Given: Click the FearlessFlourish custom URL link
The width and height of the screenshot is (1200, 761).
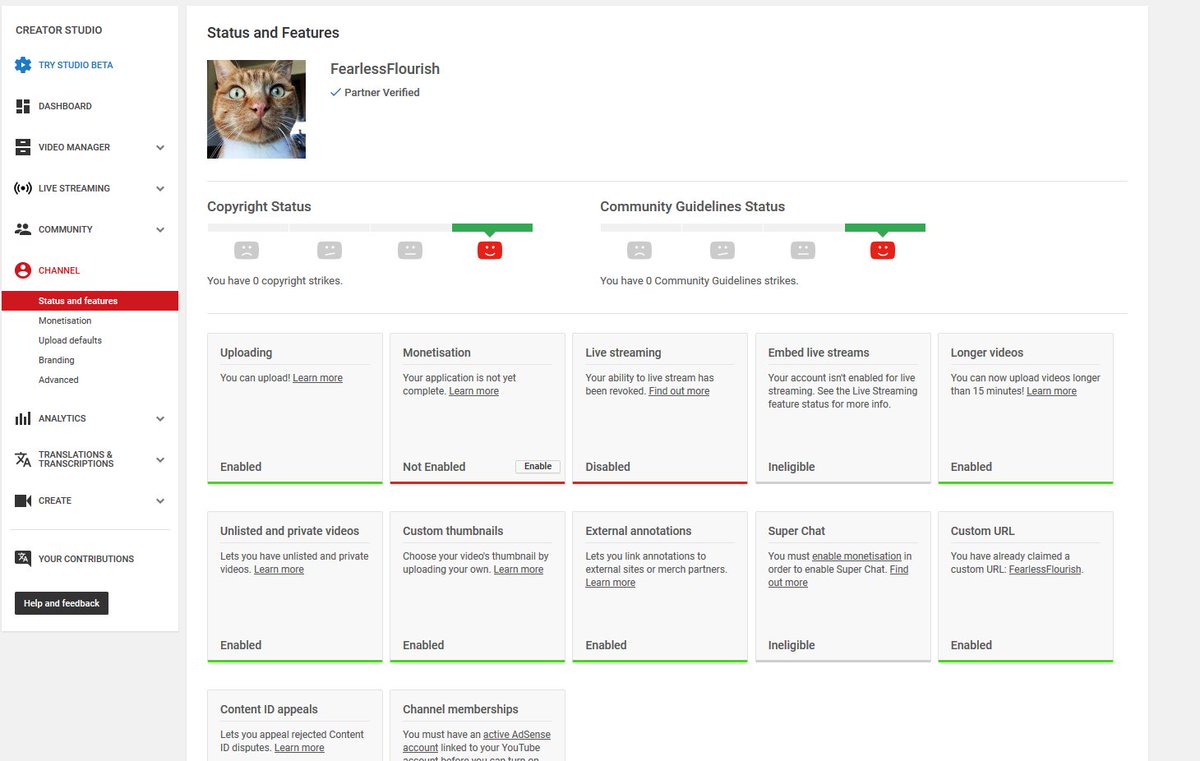Looking at the screenshot, I should (1045, 569).
